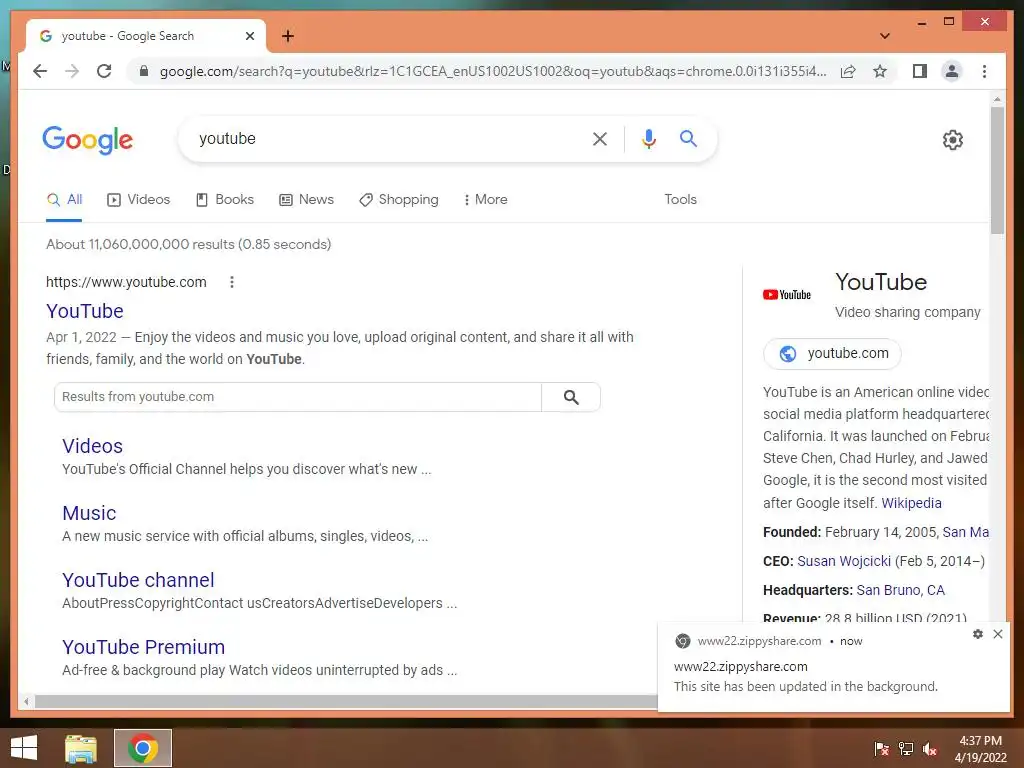Open a new tab with the plus button
1024x768 pixels.
[x=288, y=36]
